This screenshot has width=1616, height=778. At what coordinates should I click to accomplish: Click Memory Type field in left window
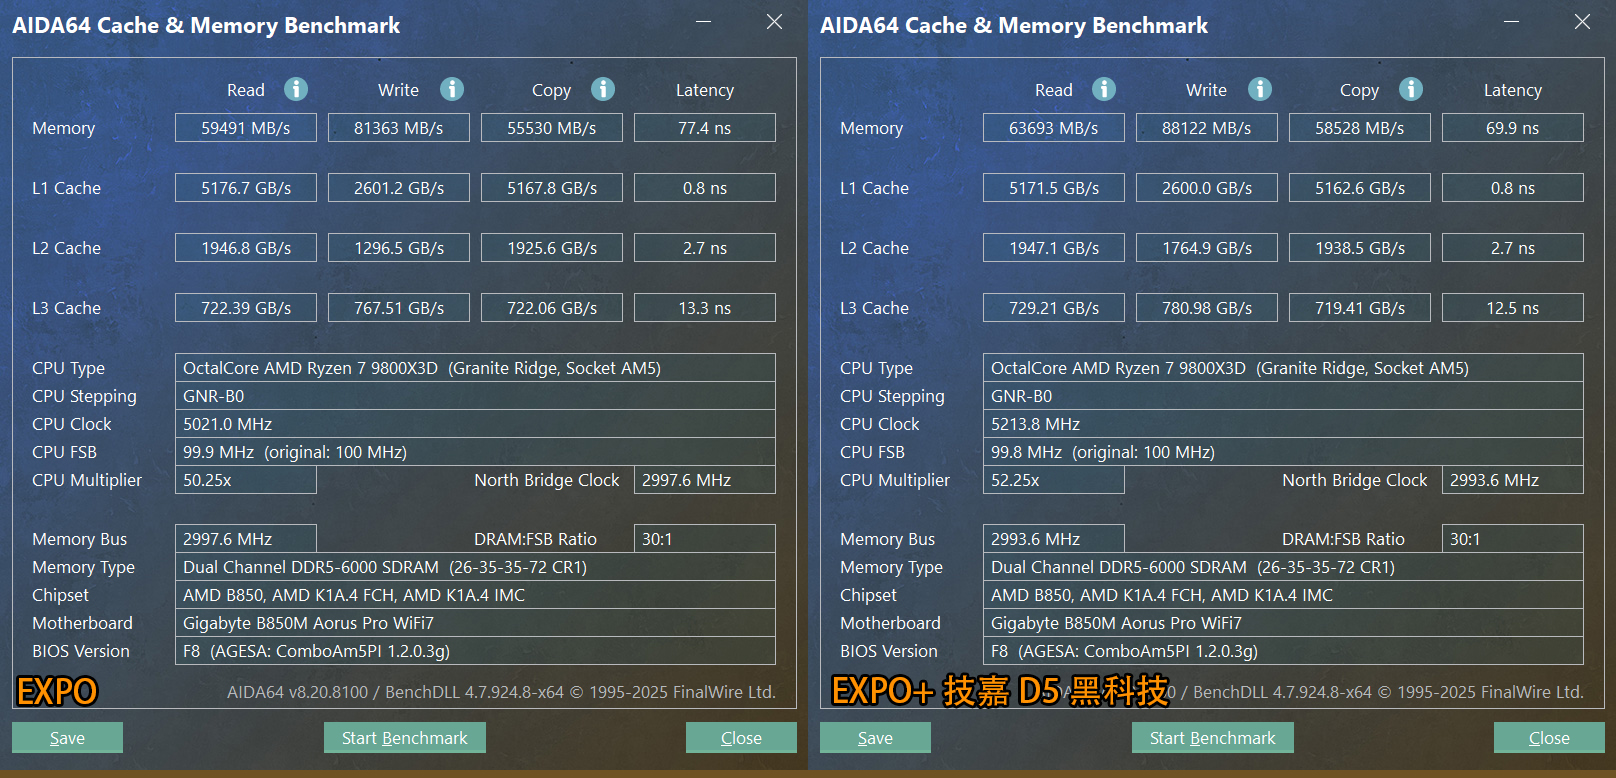tap(475, 567)
